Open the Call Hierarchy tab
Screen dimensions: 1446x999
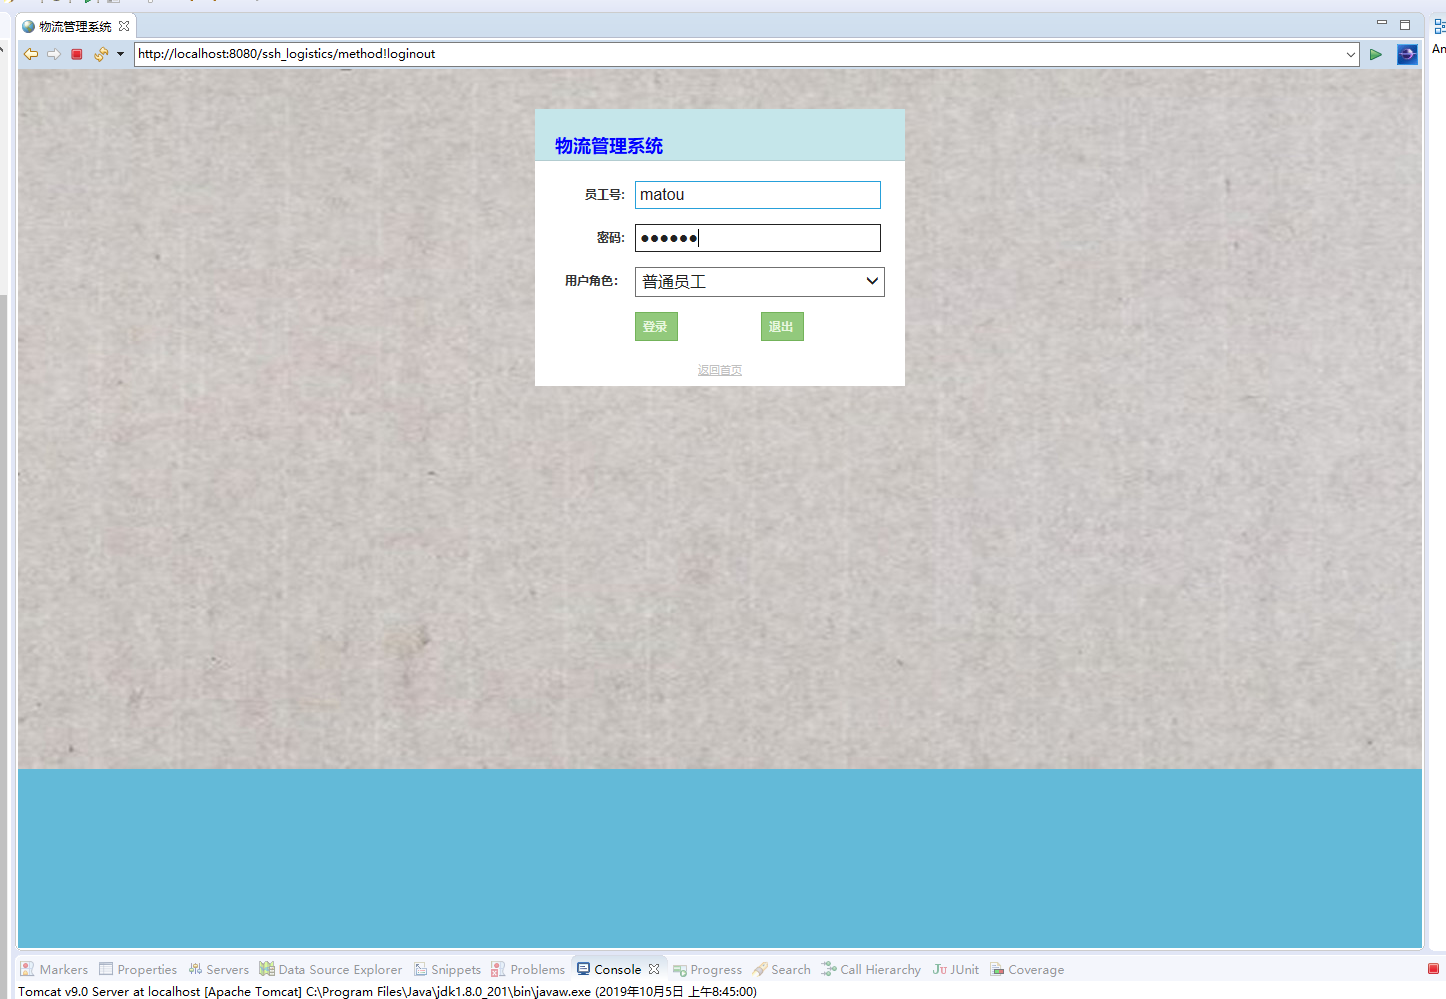[x=871, y=969]
